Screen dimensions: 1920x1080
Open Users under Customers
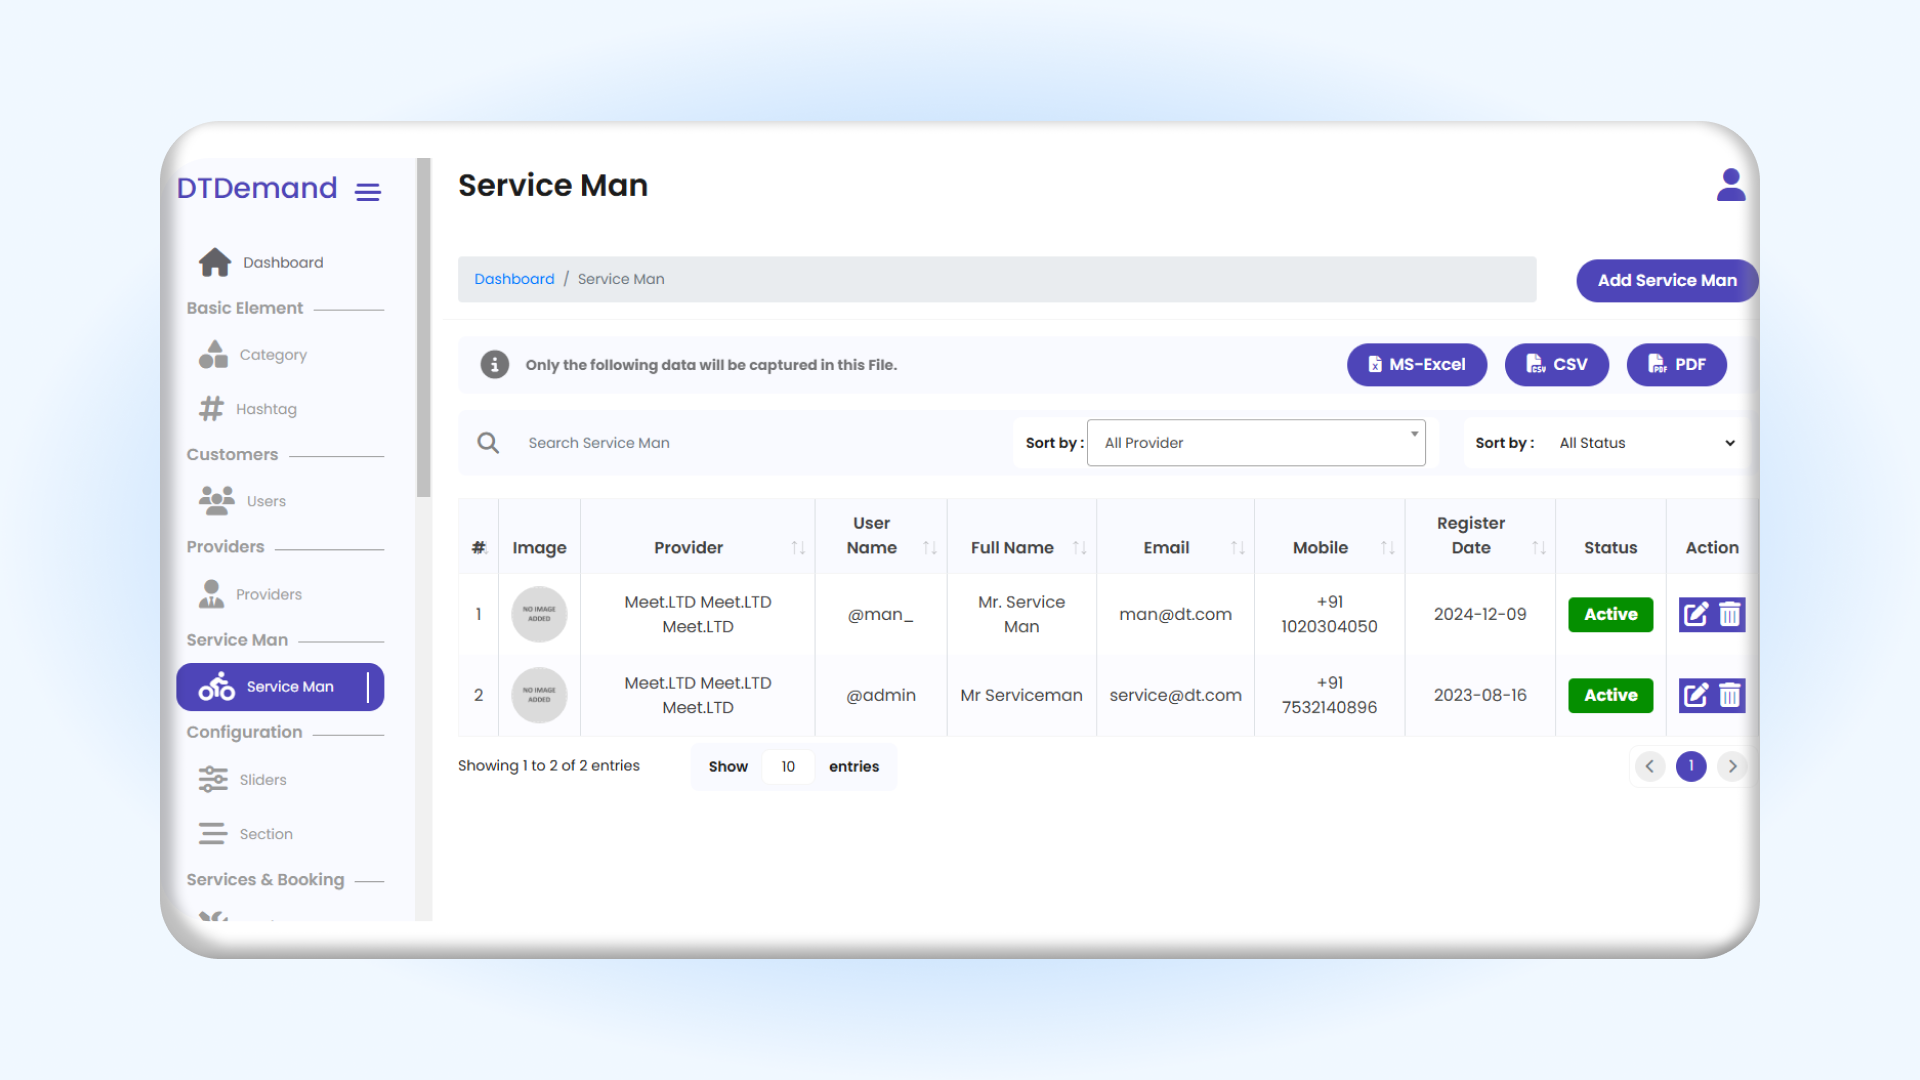coord(266,500)
